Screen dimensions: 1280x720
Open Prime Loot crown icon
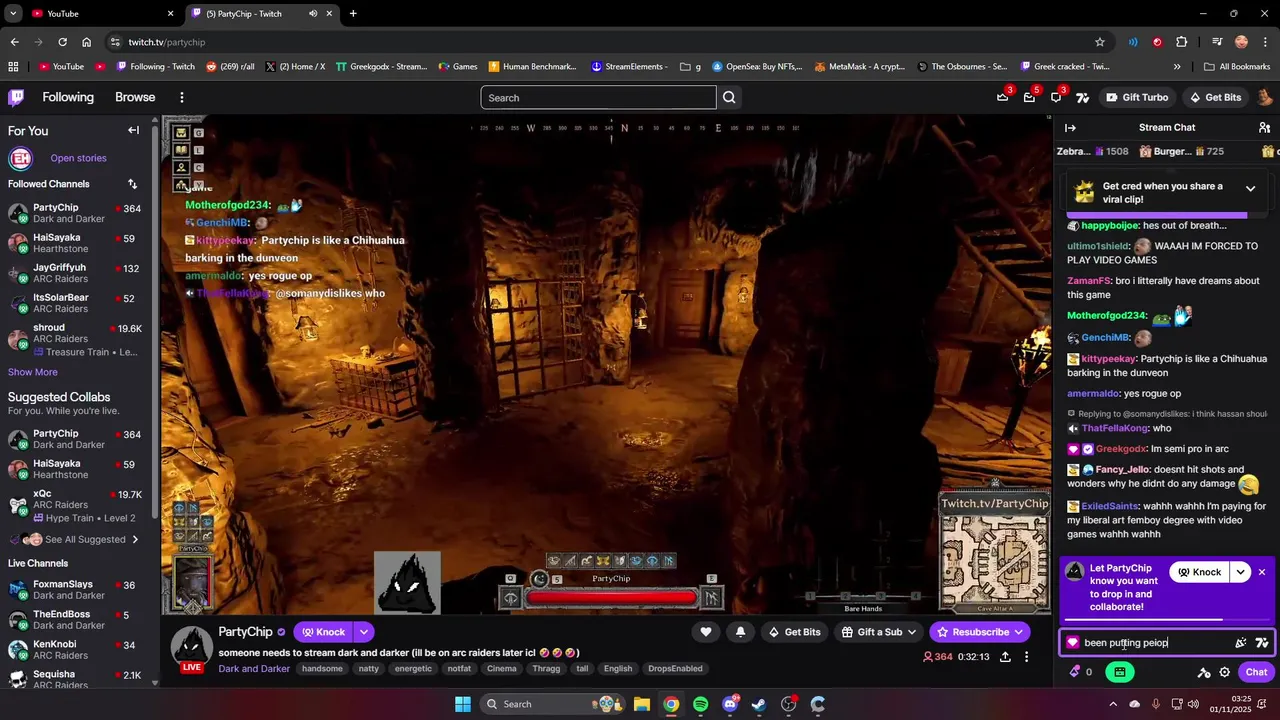tap(1002, 97)
